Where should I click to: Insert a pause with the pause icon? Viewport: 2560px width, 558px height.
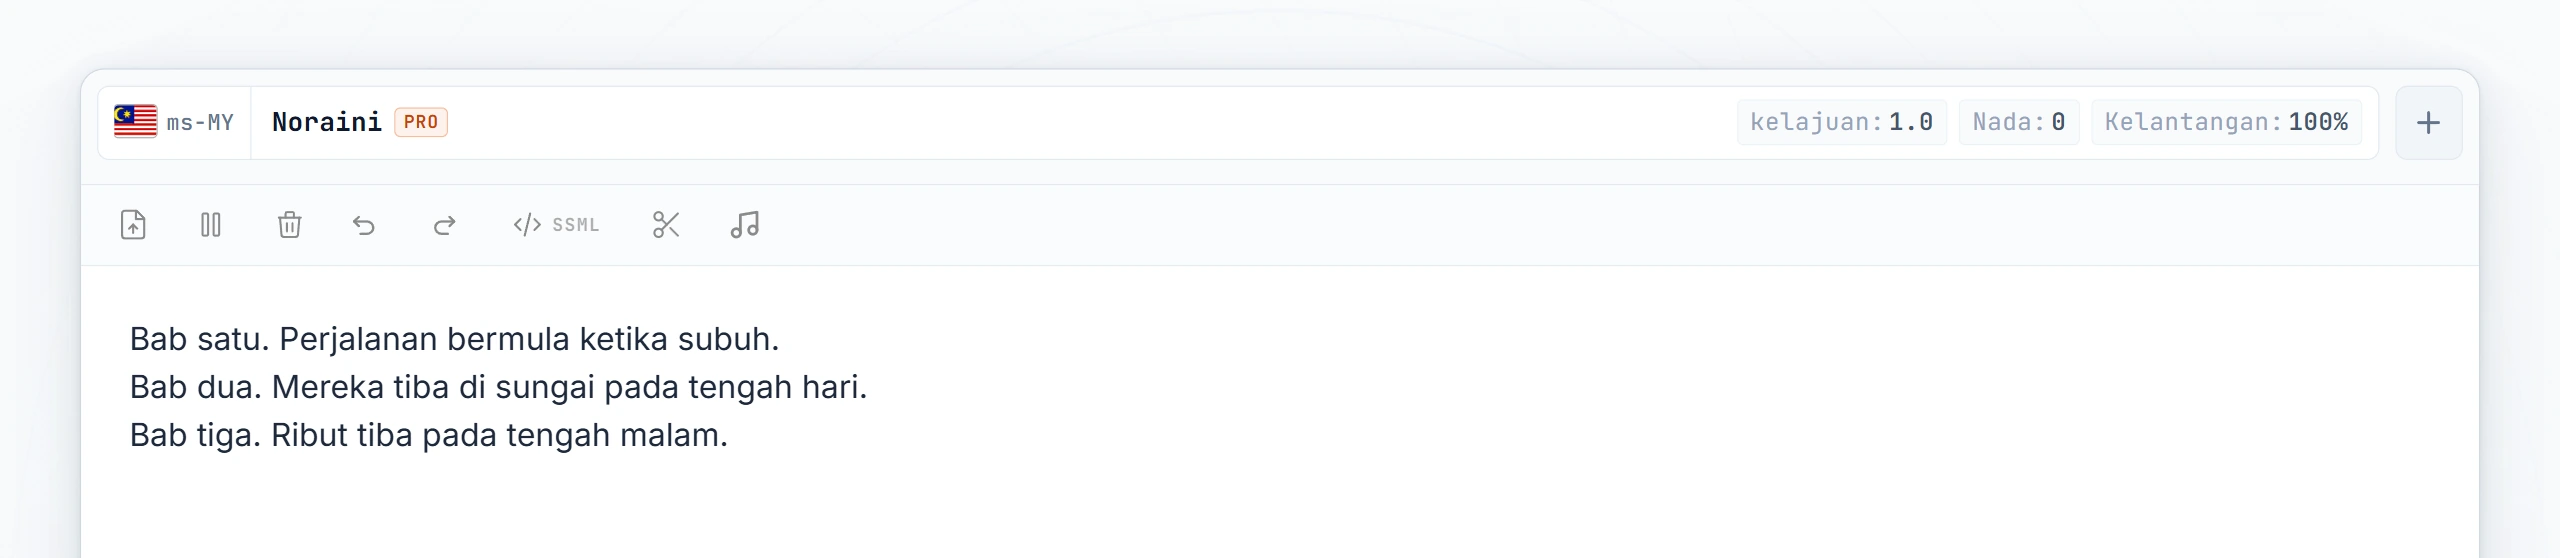point(211,225)
